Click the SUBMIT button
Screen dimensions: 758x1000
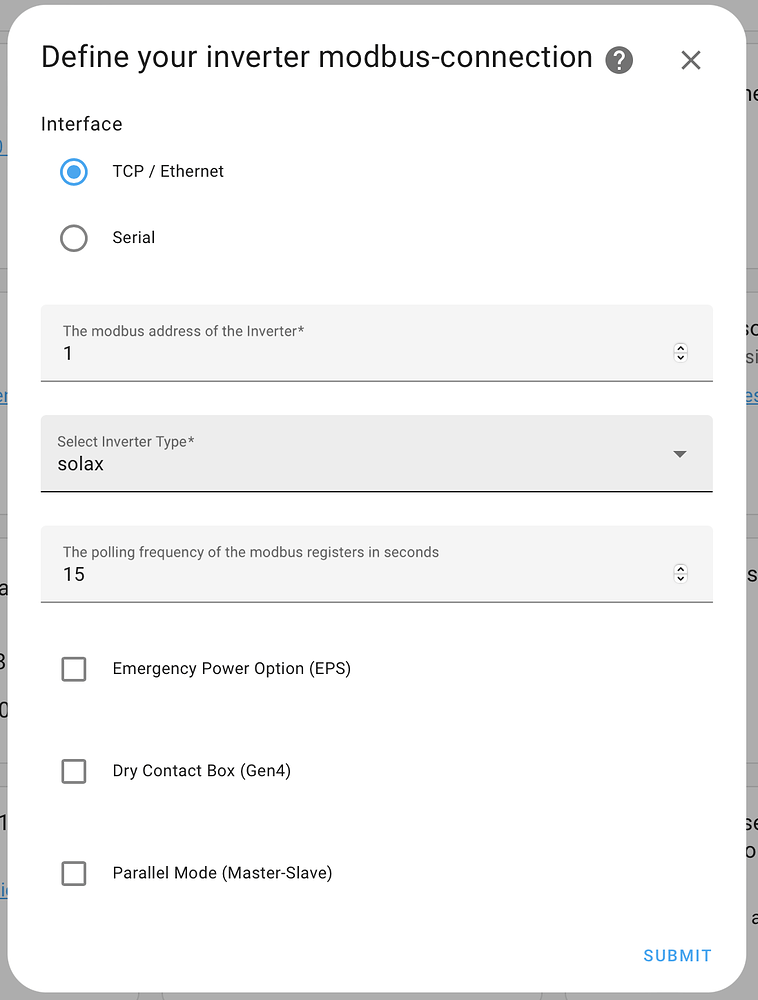coord(677,955)
